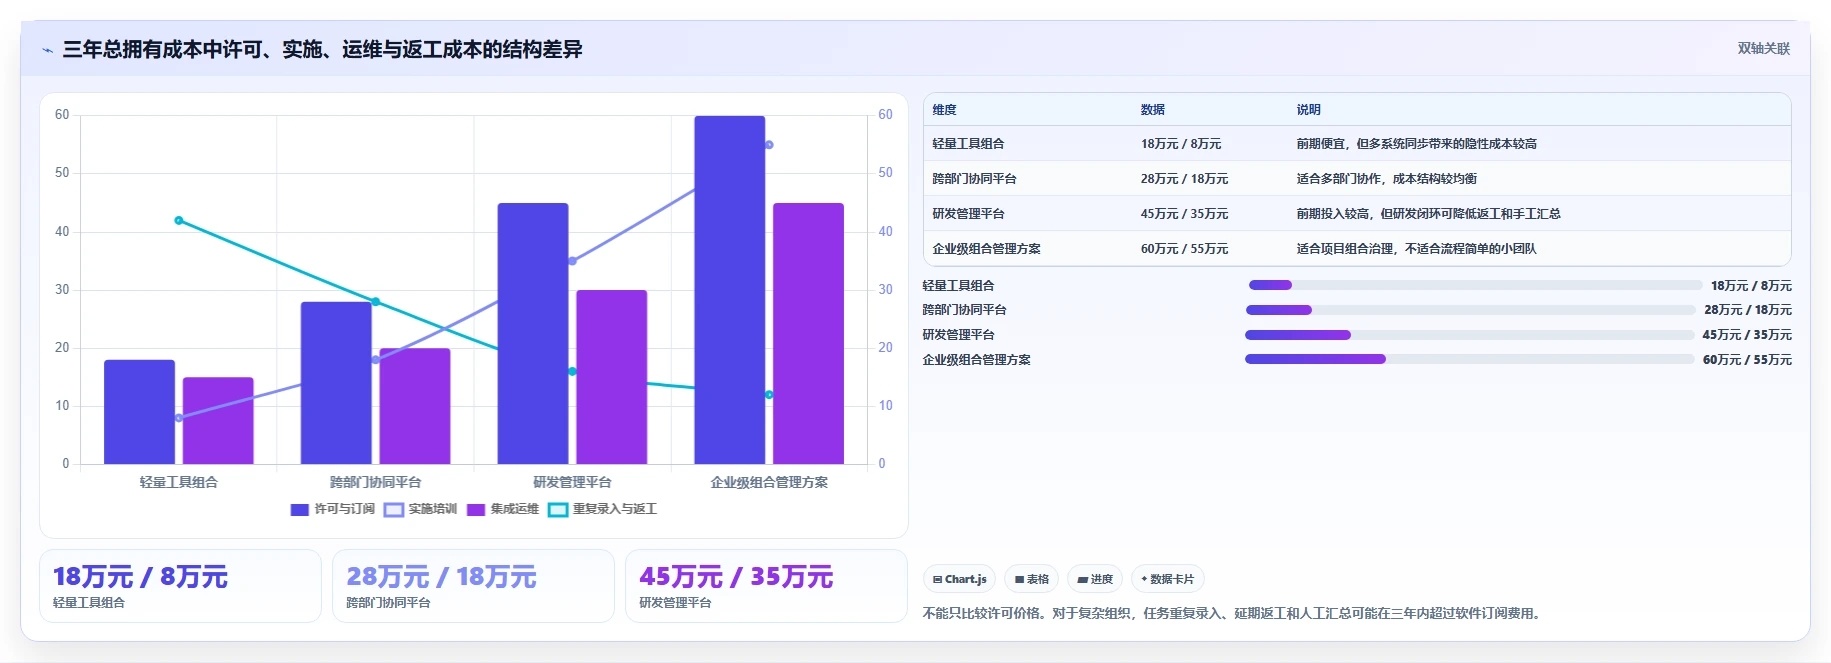
Task: Click the table cell 60万元 / 55万元
Action: click(1184, 249)
